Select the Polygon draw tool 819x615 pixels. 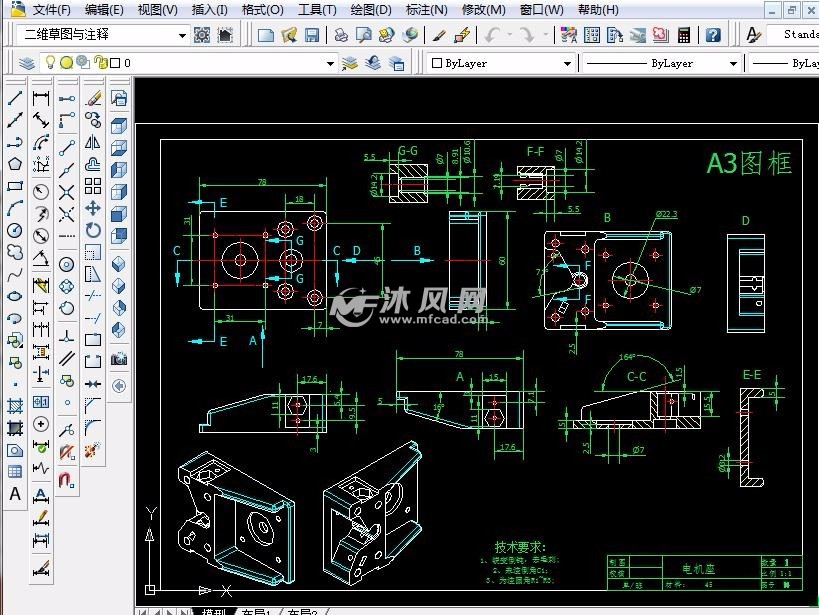click(x=15, y=164)
